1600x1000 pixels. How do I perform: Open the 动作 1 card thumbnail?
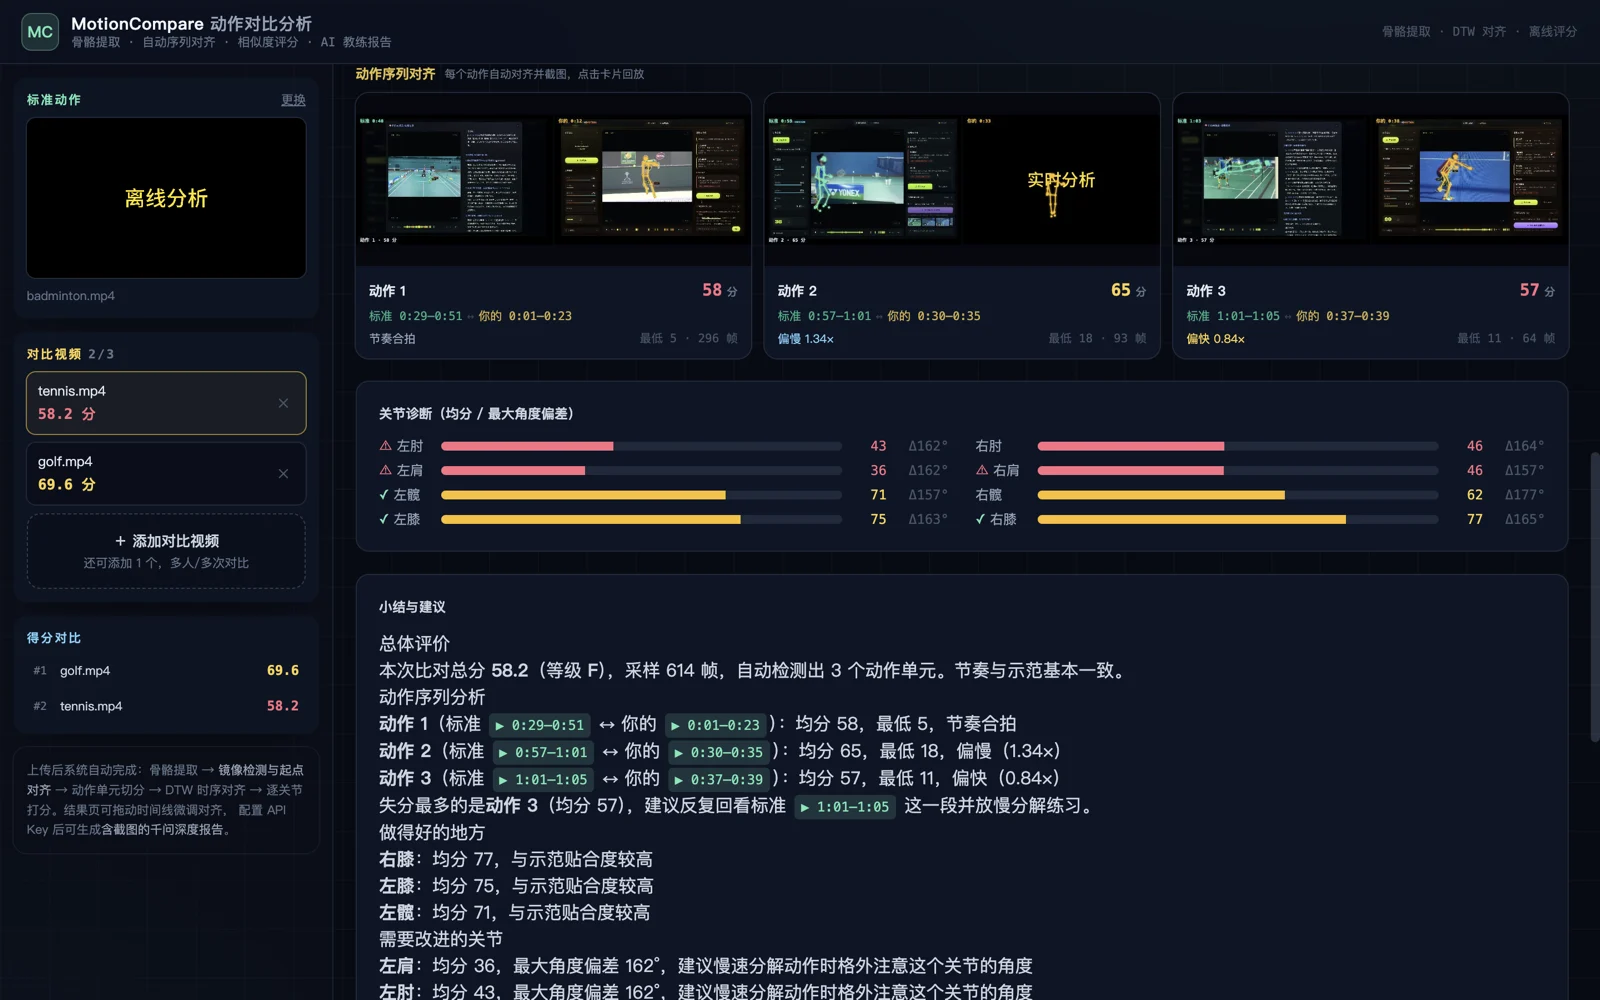tap(553, 180)
